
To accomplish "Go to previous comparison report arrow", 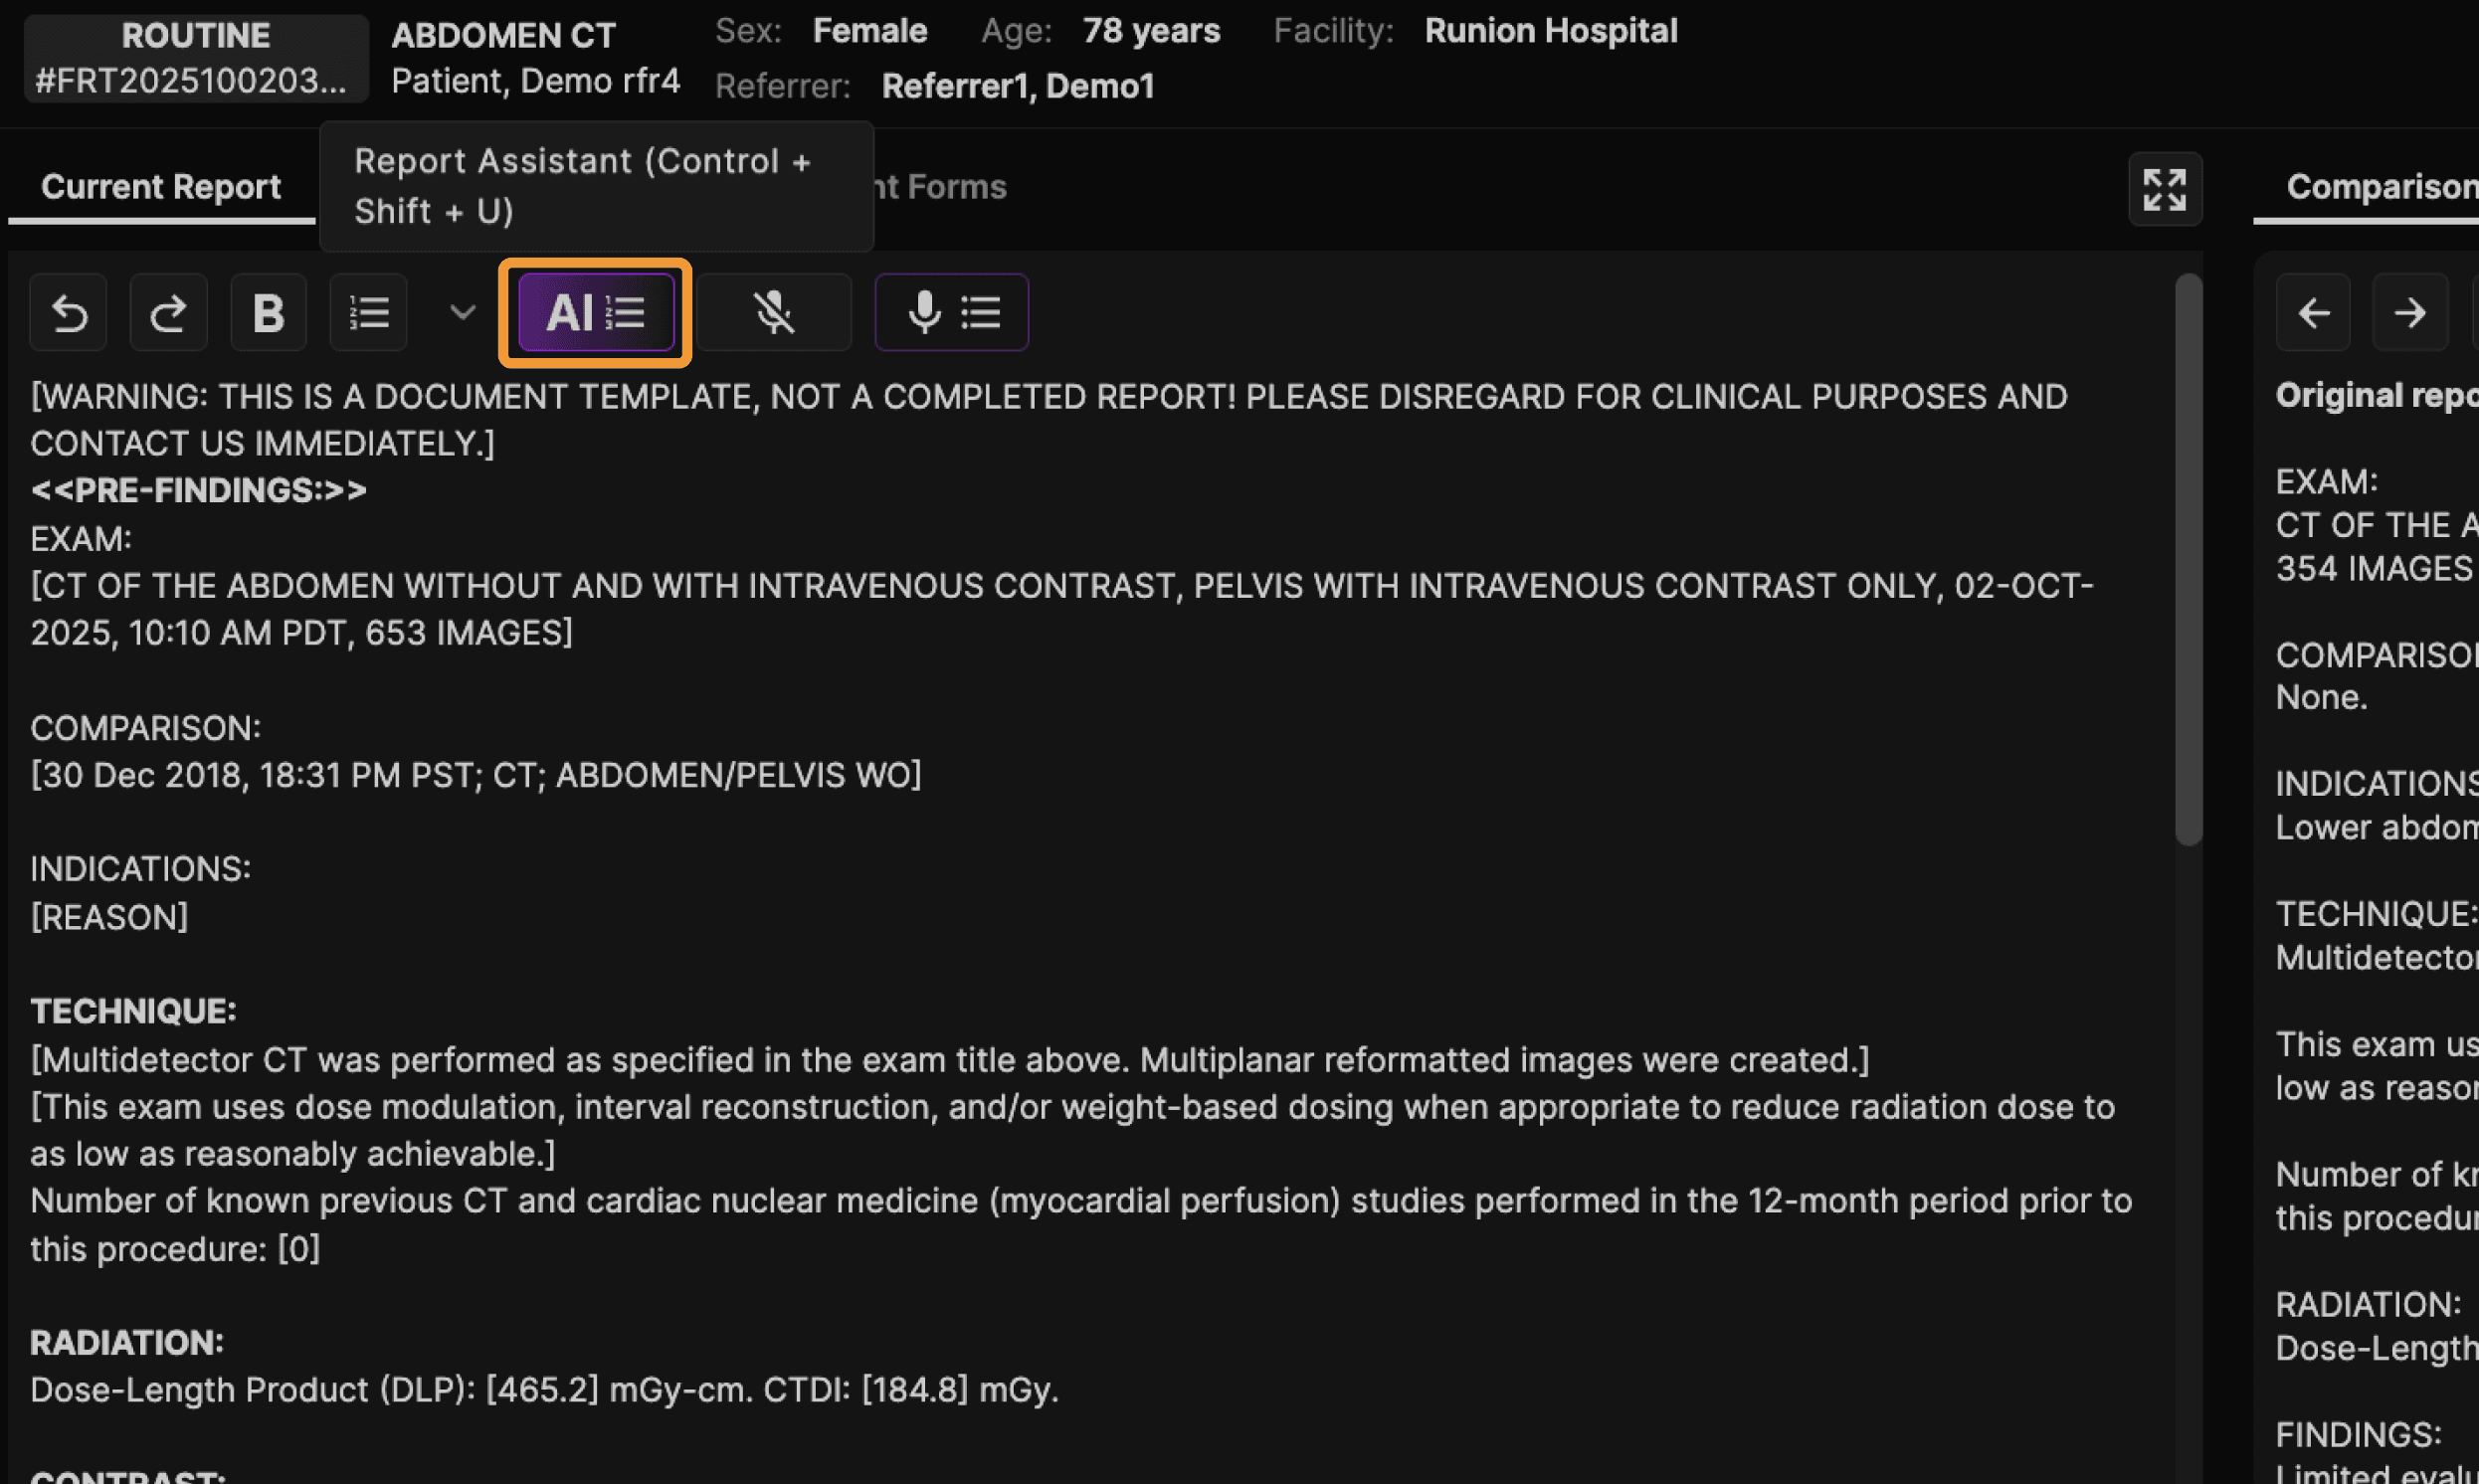I will pos(2313,313).
